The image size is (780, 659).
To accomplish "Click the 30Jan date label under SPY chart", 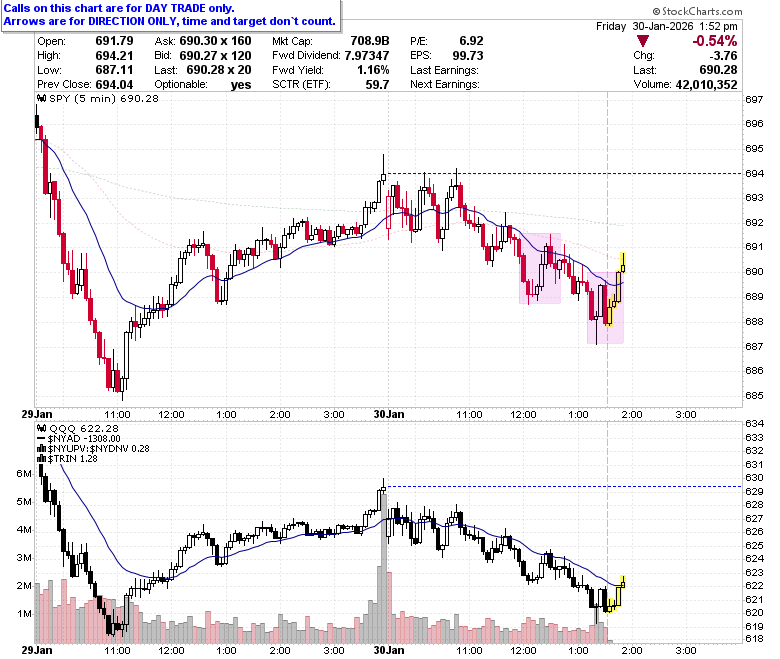I will (389, 414).
